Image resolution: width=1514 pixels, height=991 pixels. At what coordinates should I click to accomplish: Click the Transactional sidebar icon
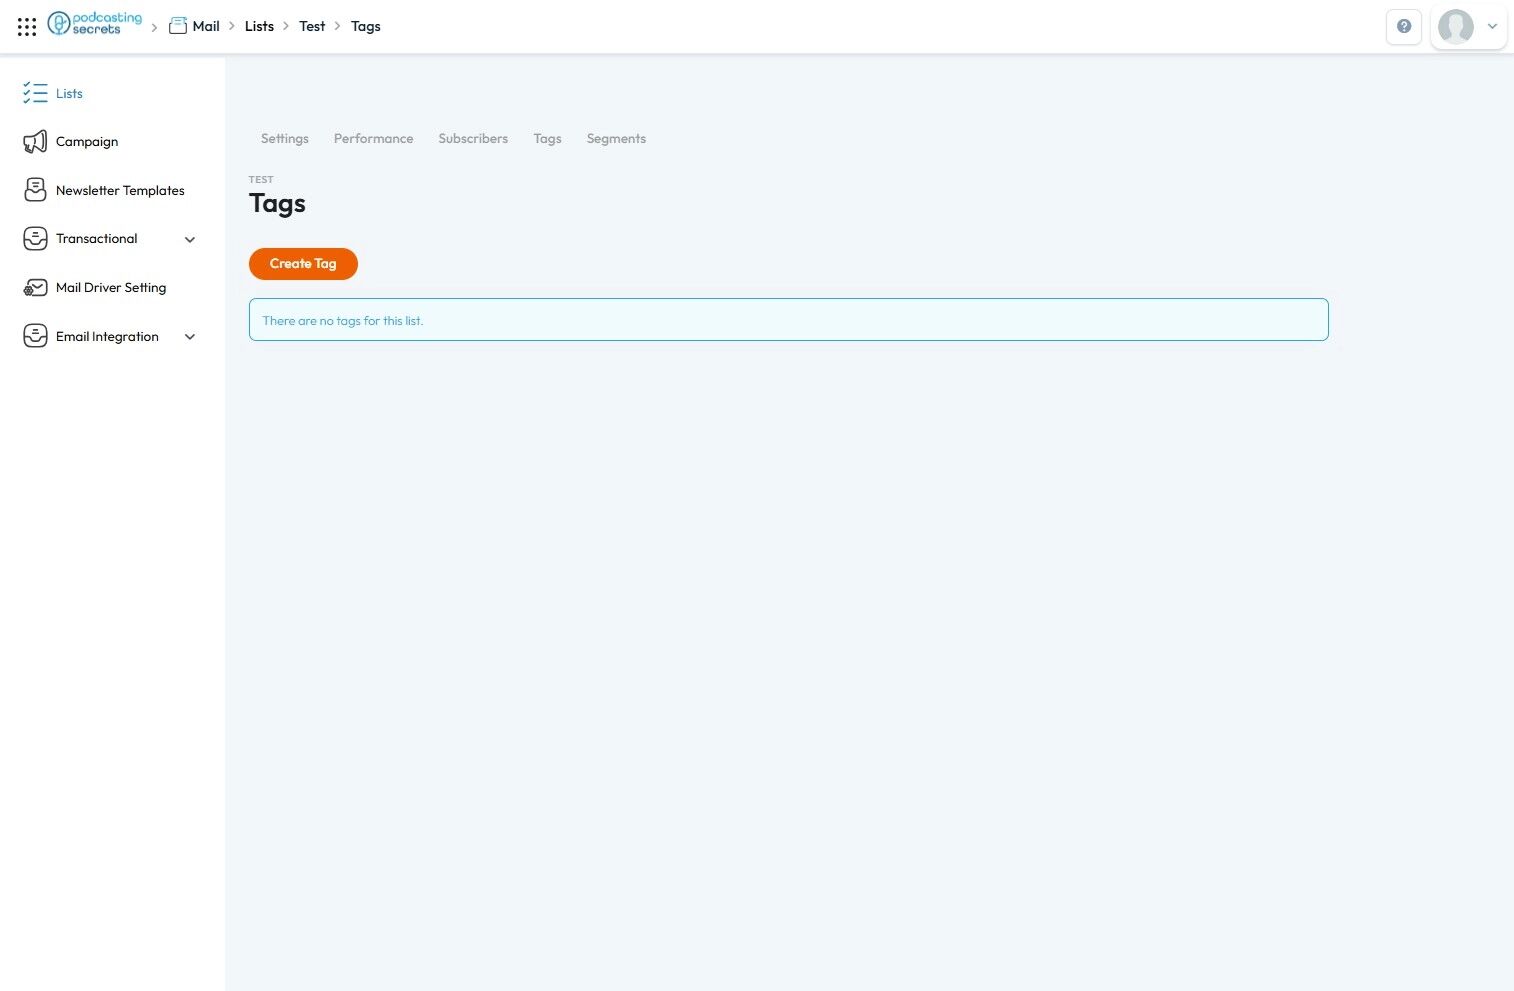point(35,239)
